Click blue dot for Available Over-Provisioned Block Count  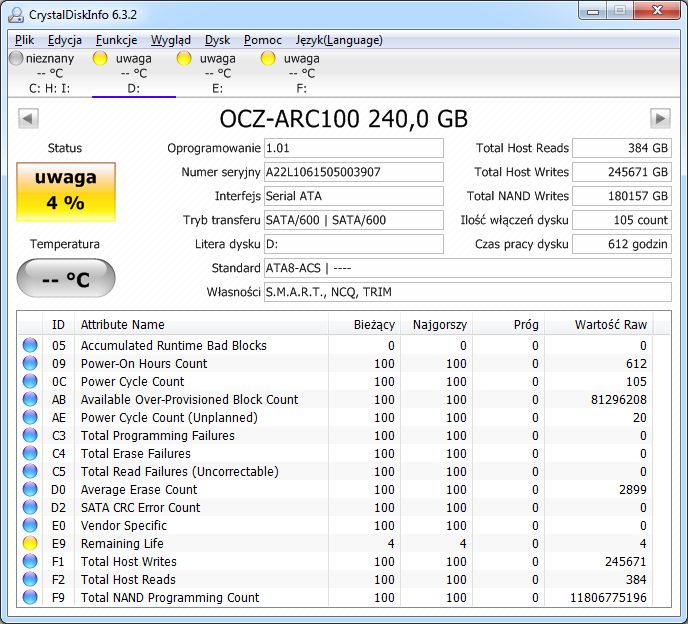pos(30,399)
